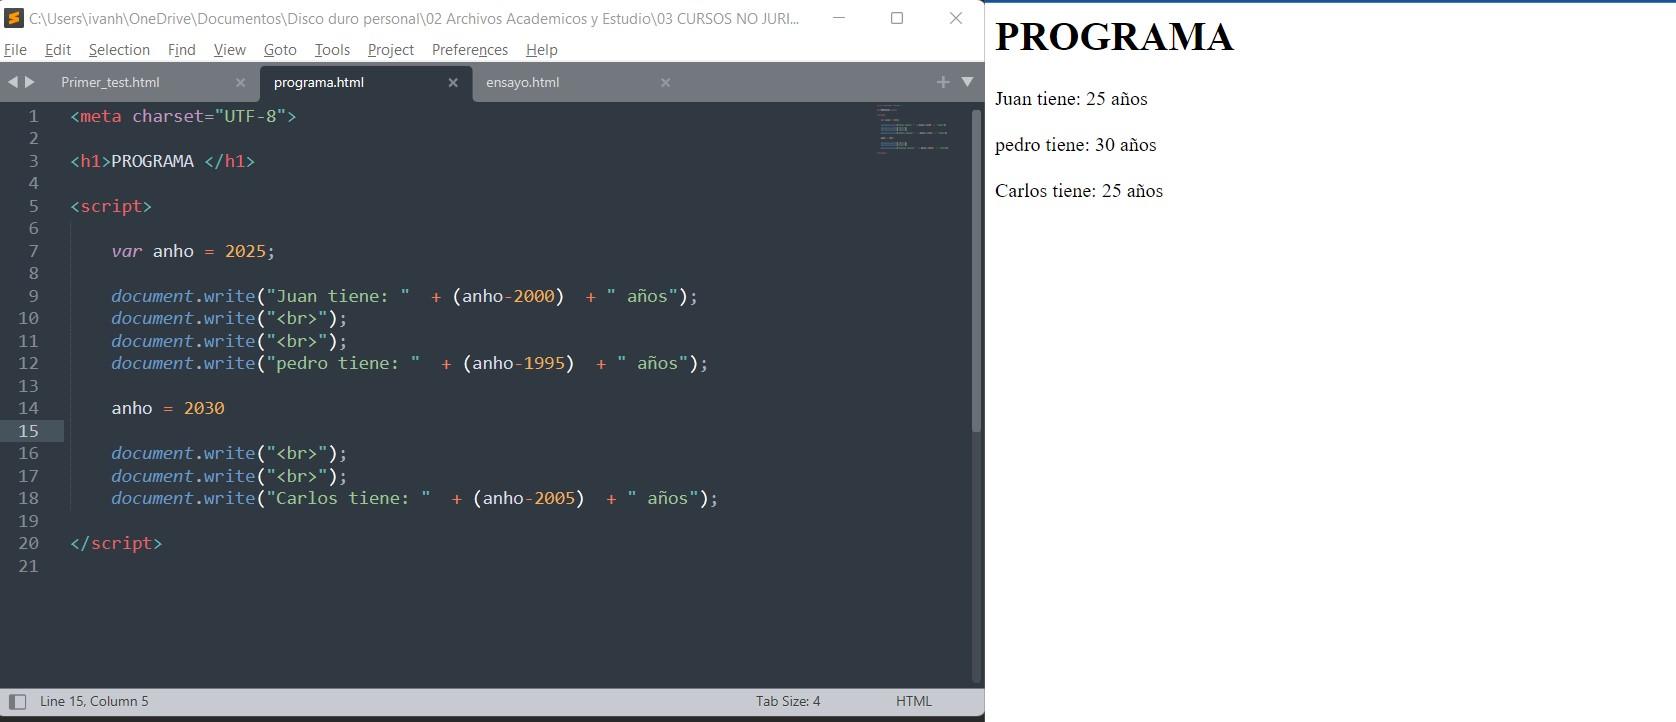Viewport: 1676px width, 722px height.
Task: Open the Goto menu
Action: 280,50
